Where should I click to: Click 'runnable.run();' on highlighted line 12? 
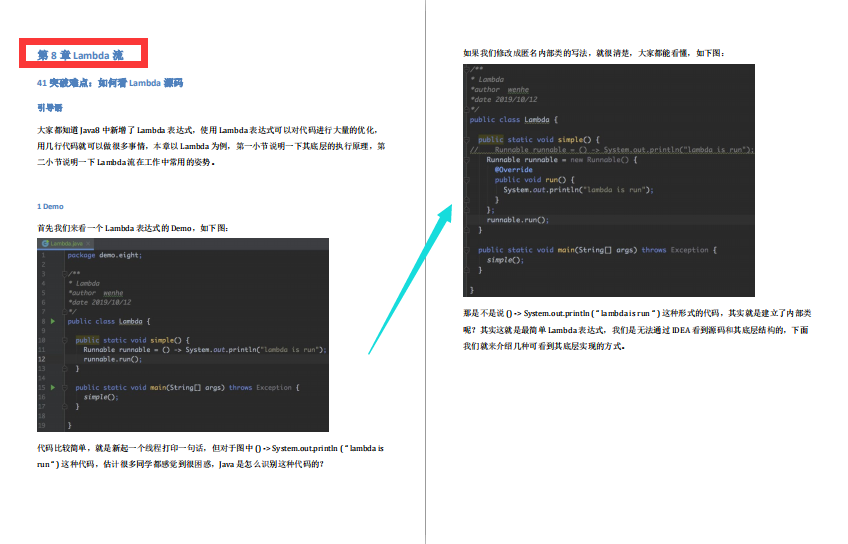pos(112,359)
